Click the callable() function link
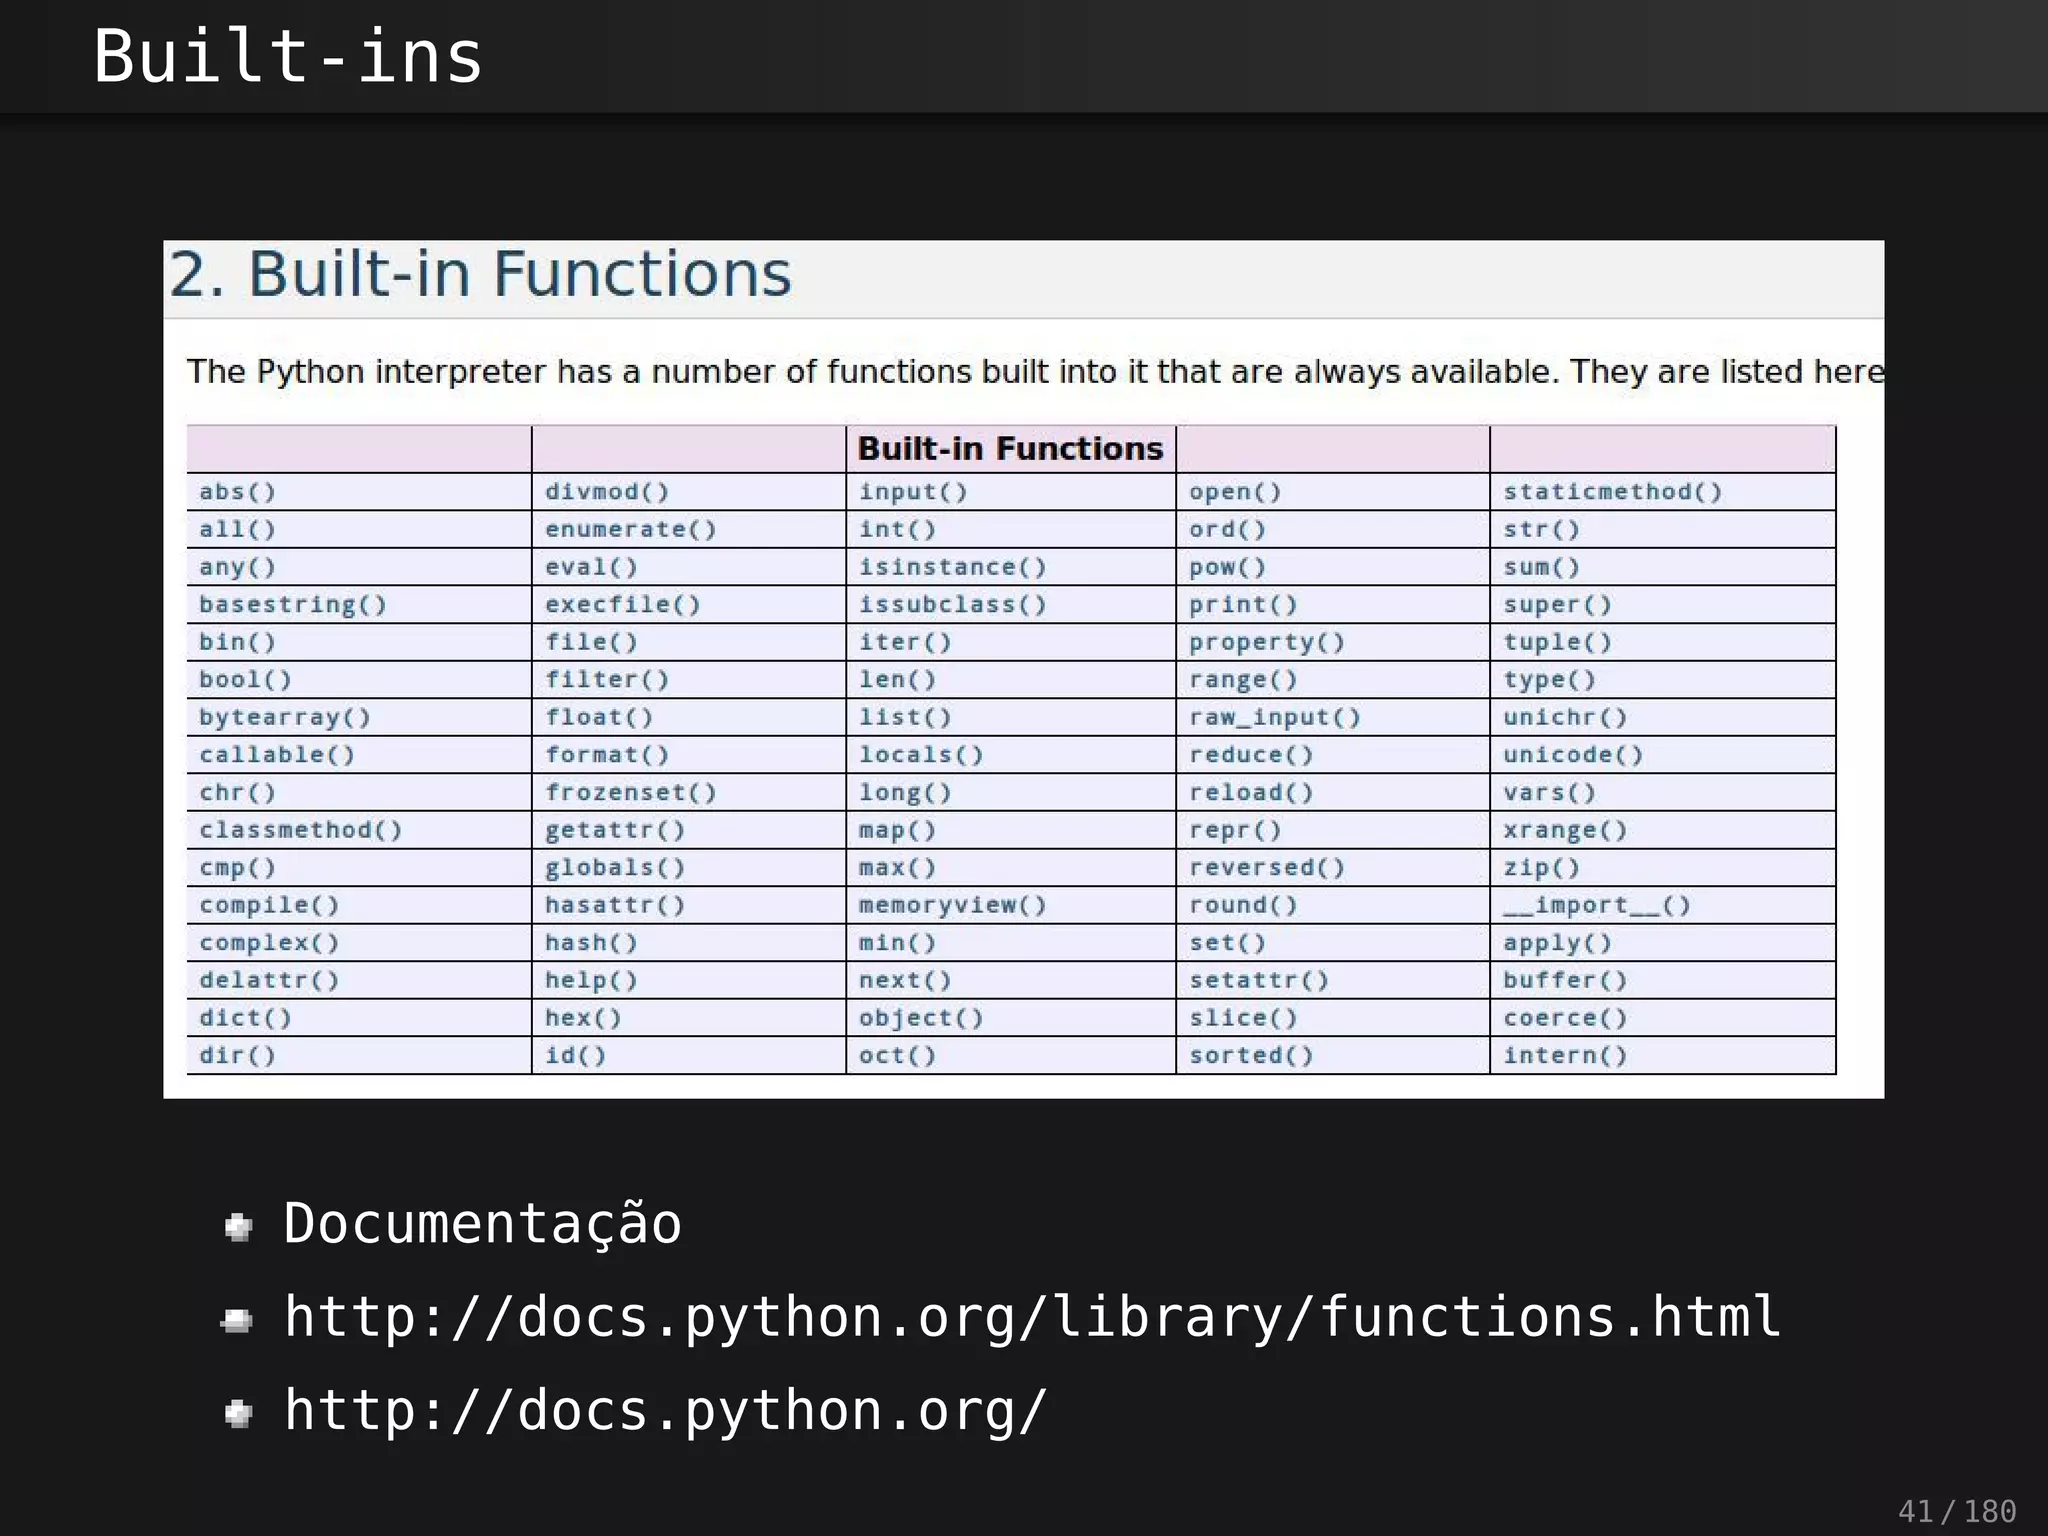The height and width of the screenshot is (1536, 2048). 276,755
